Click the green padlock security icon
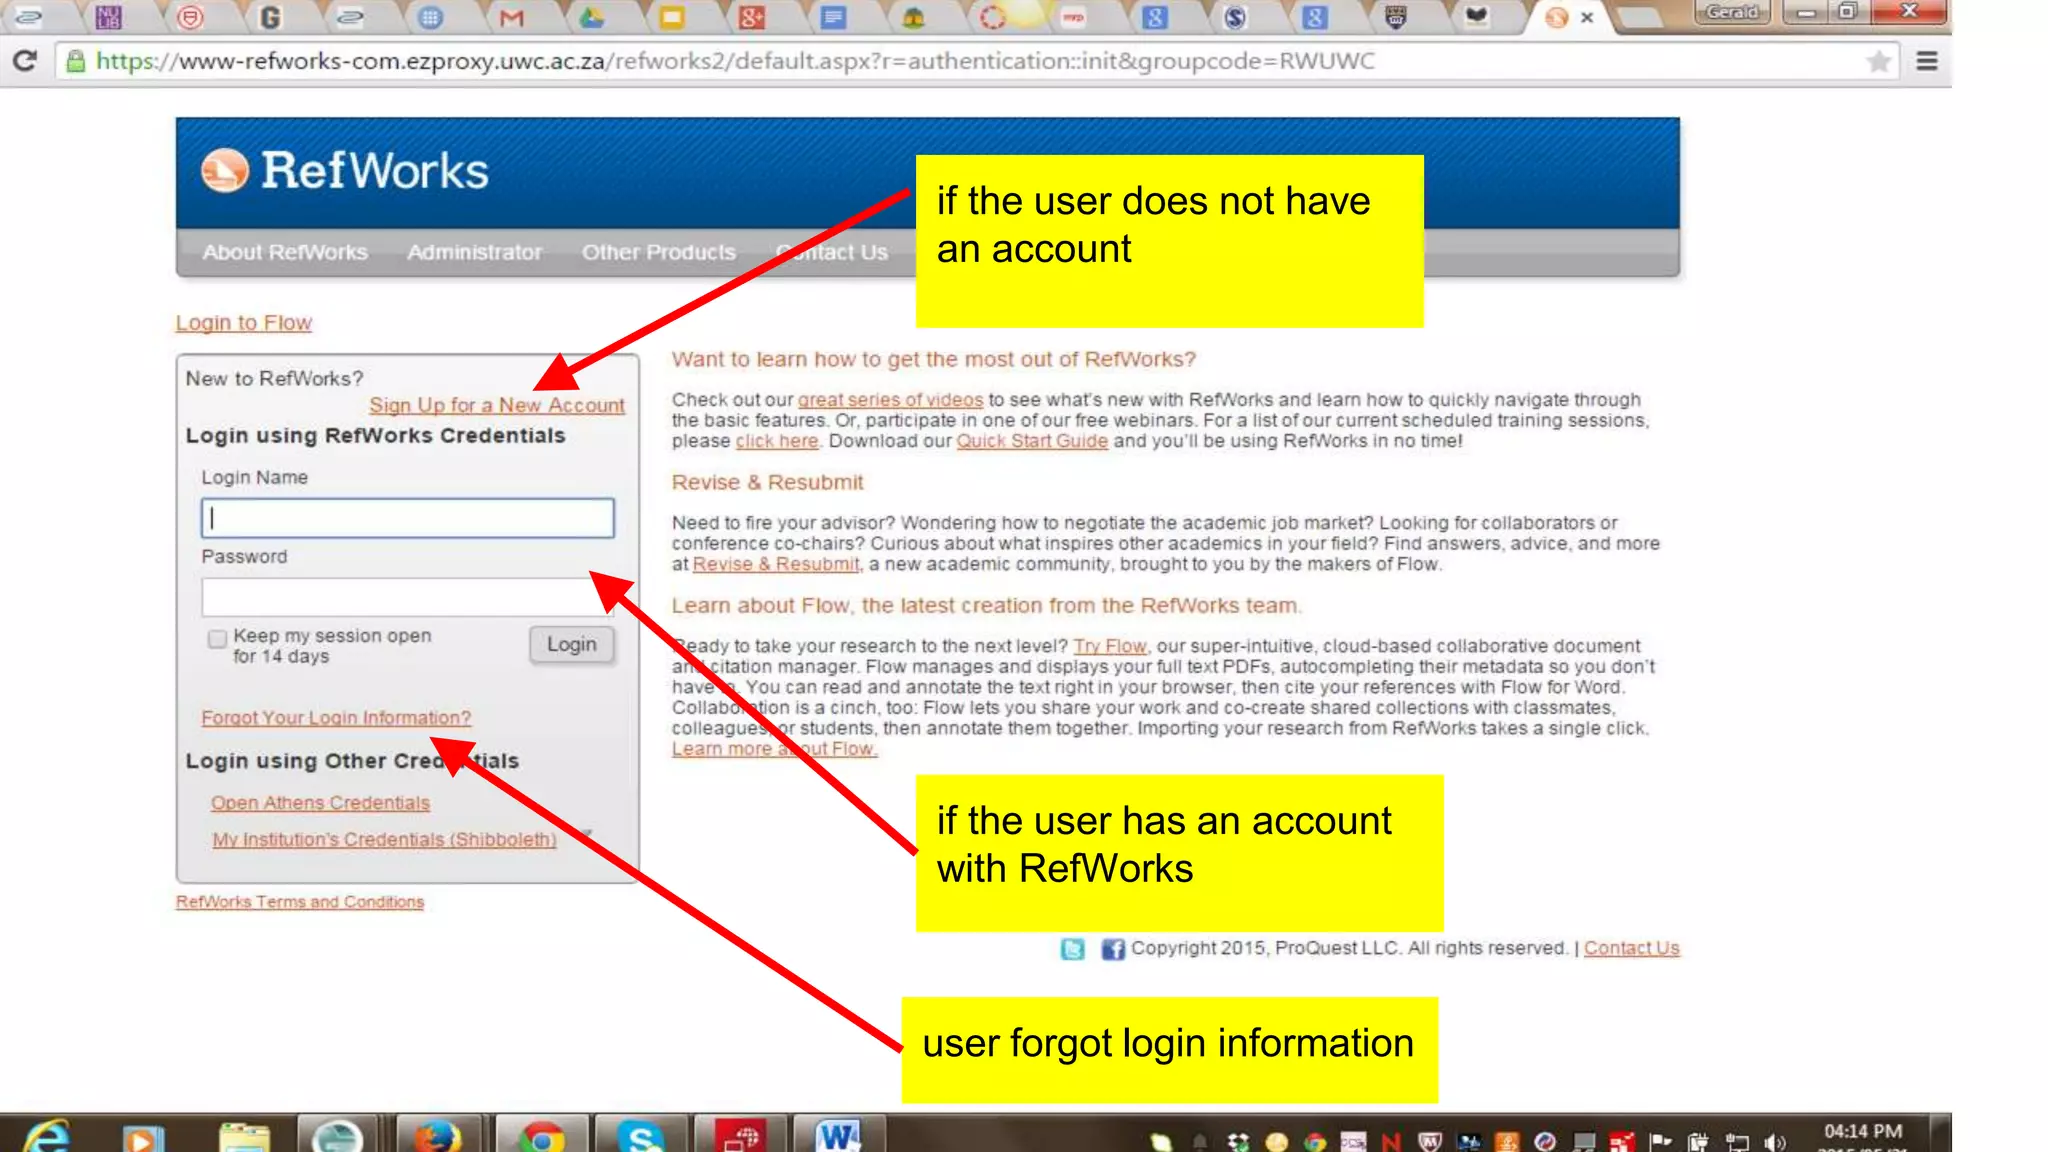Image resolution: width=2048 pixels, height=1152 pixels. click(75, 62)
